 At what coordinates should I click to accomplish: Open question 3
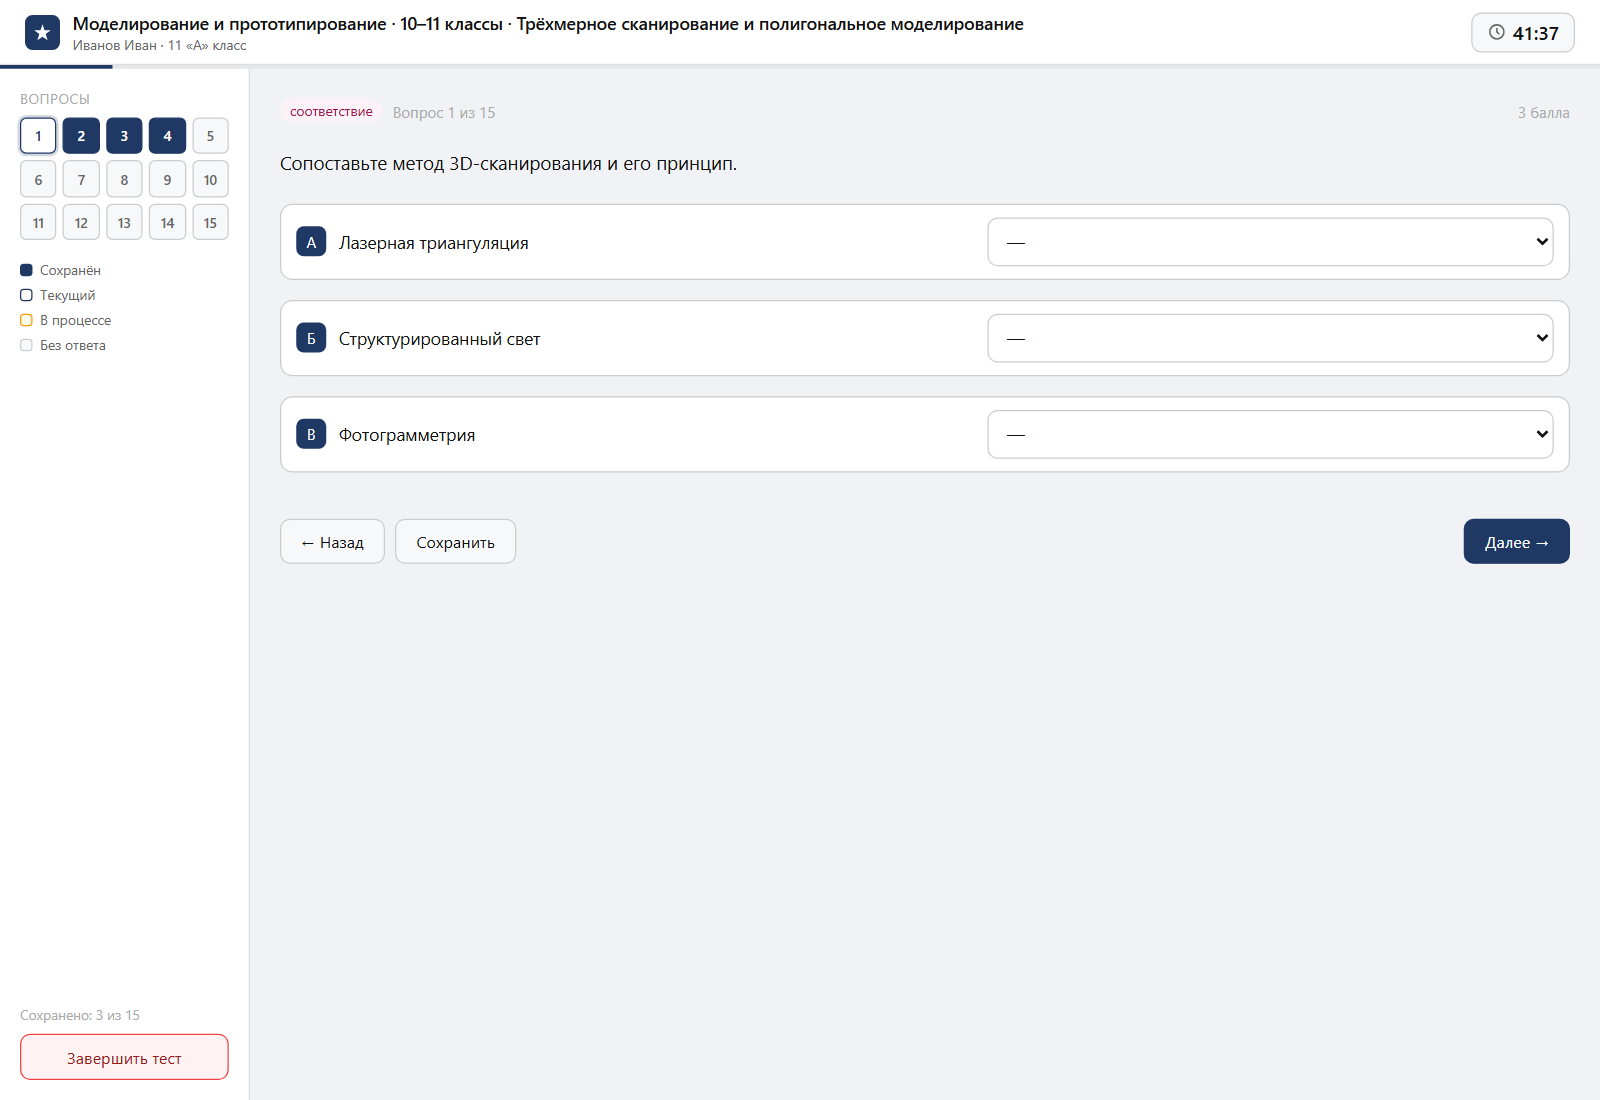point(124,136)
